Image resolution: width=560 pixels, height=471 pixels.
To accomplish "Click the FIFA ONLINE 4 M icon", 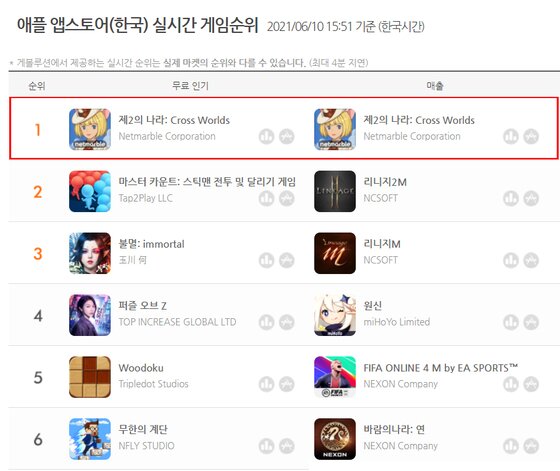I will coord(335,377).
